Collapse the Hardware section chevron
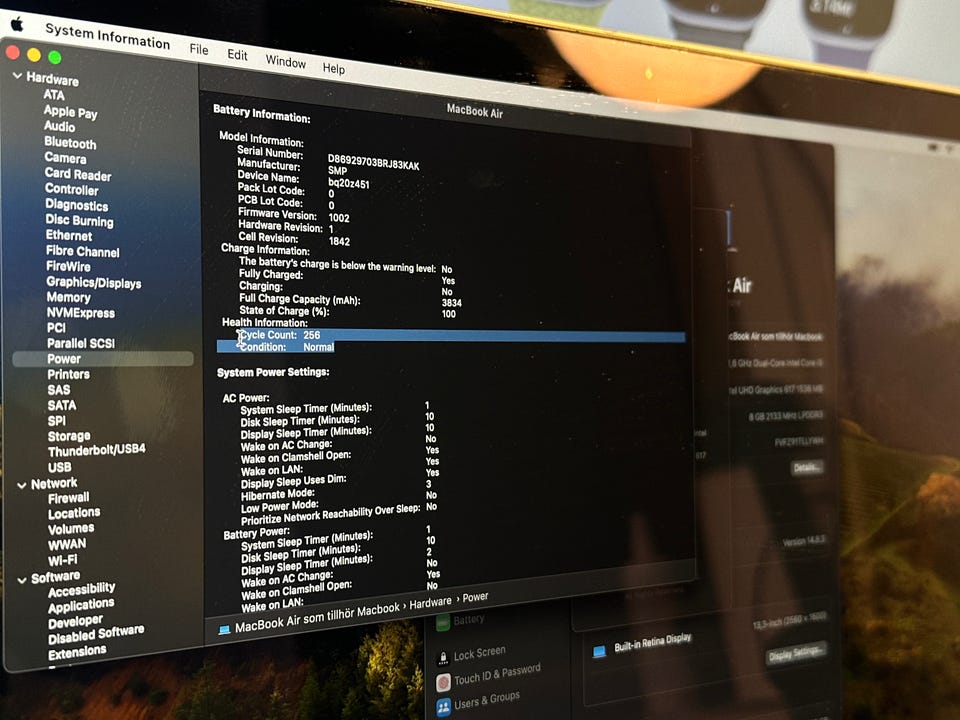Screen dimensions: 960x720 [x=17, y=76]
